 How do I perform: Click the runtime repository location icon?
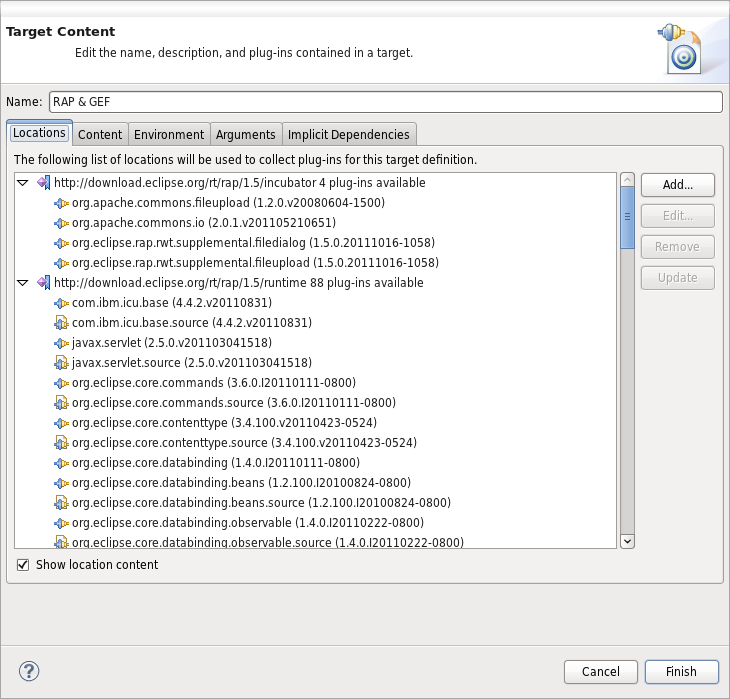coord(43,283)
